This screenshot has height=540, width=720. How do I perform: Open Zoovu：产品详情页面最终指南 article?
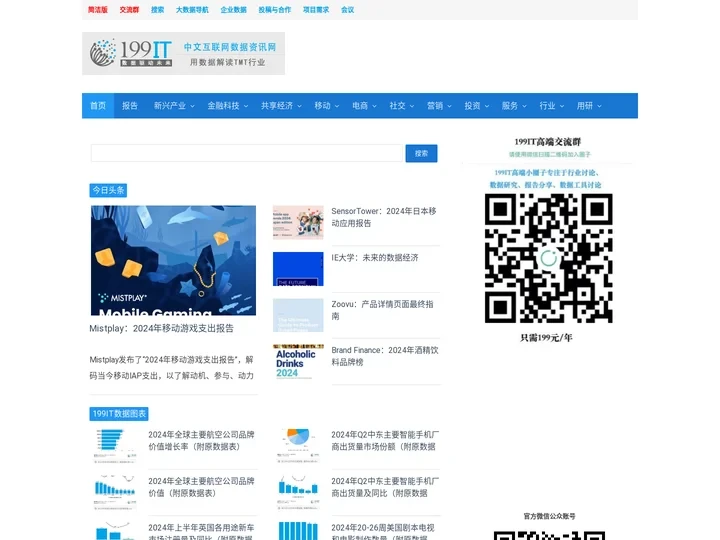click(x=382, y=310)
